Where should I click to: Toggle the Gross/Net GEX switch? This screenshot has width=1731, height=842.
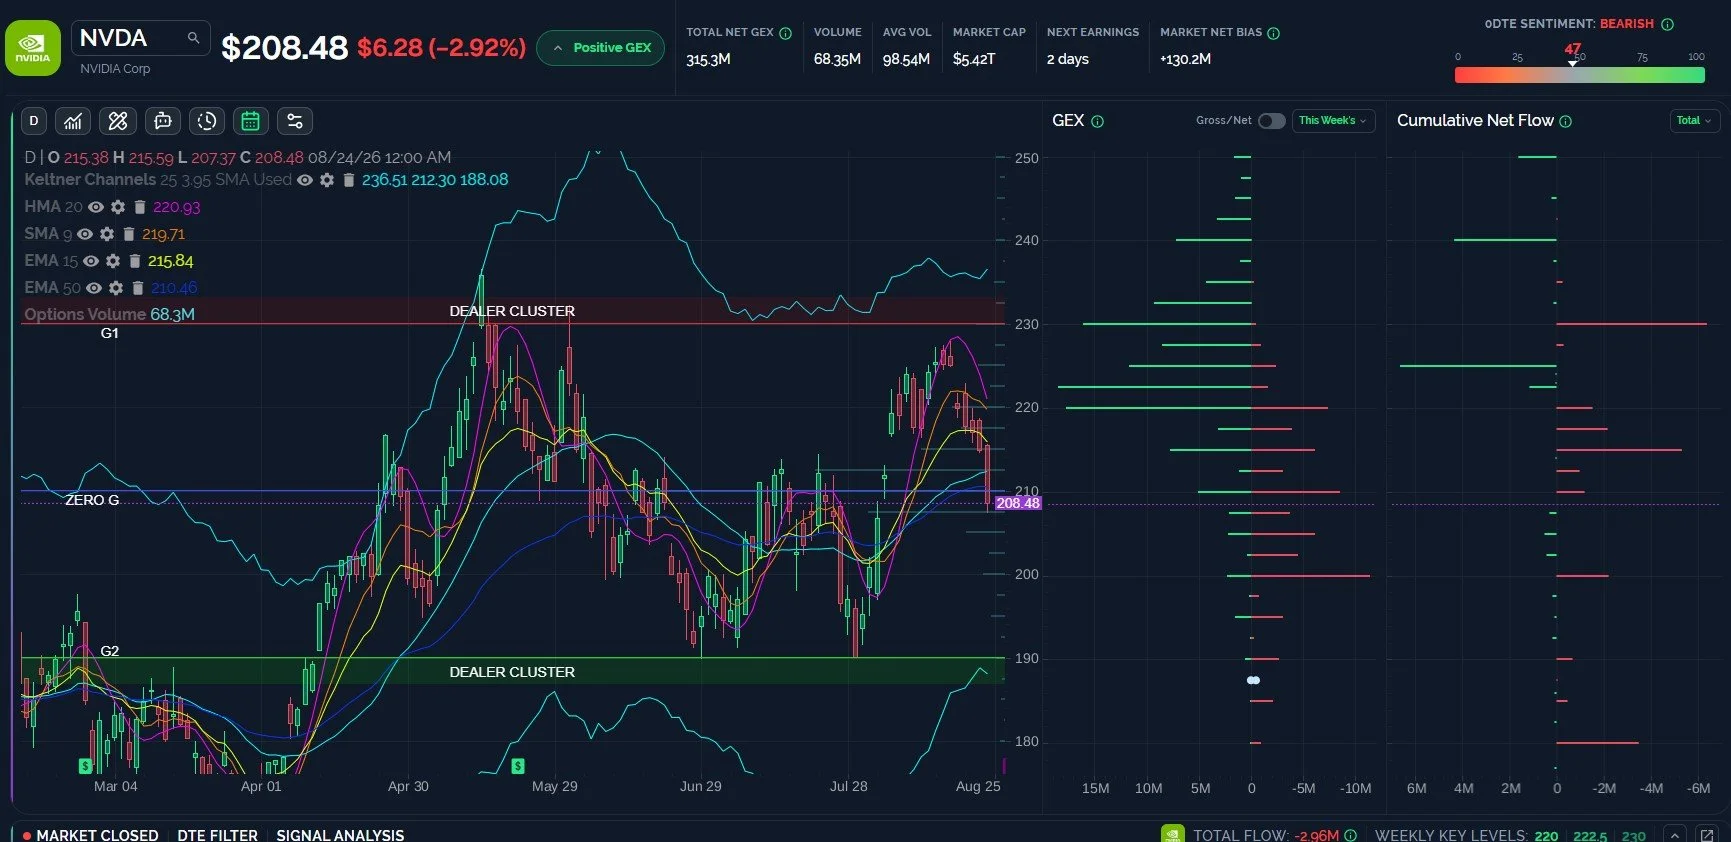click(x=1271, y=121)
